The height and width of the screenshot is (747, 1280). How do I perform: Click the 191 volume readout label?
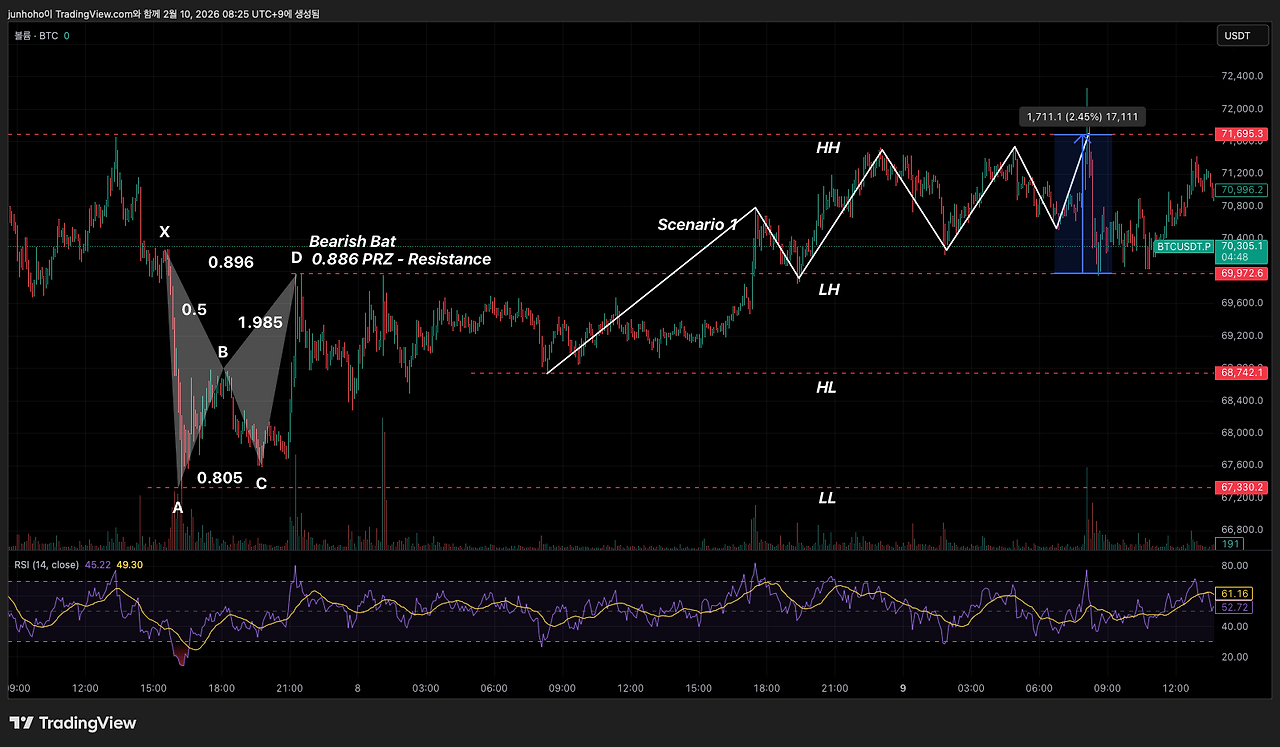coord(1231,543)
